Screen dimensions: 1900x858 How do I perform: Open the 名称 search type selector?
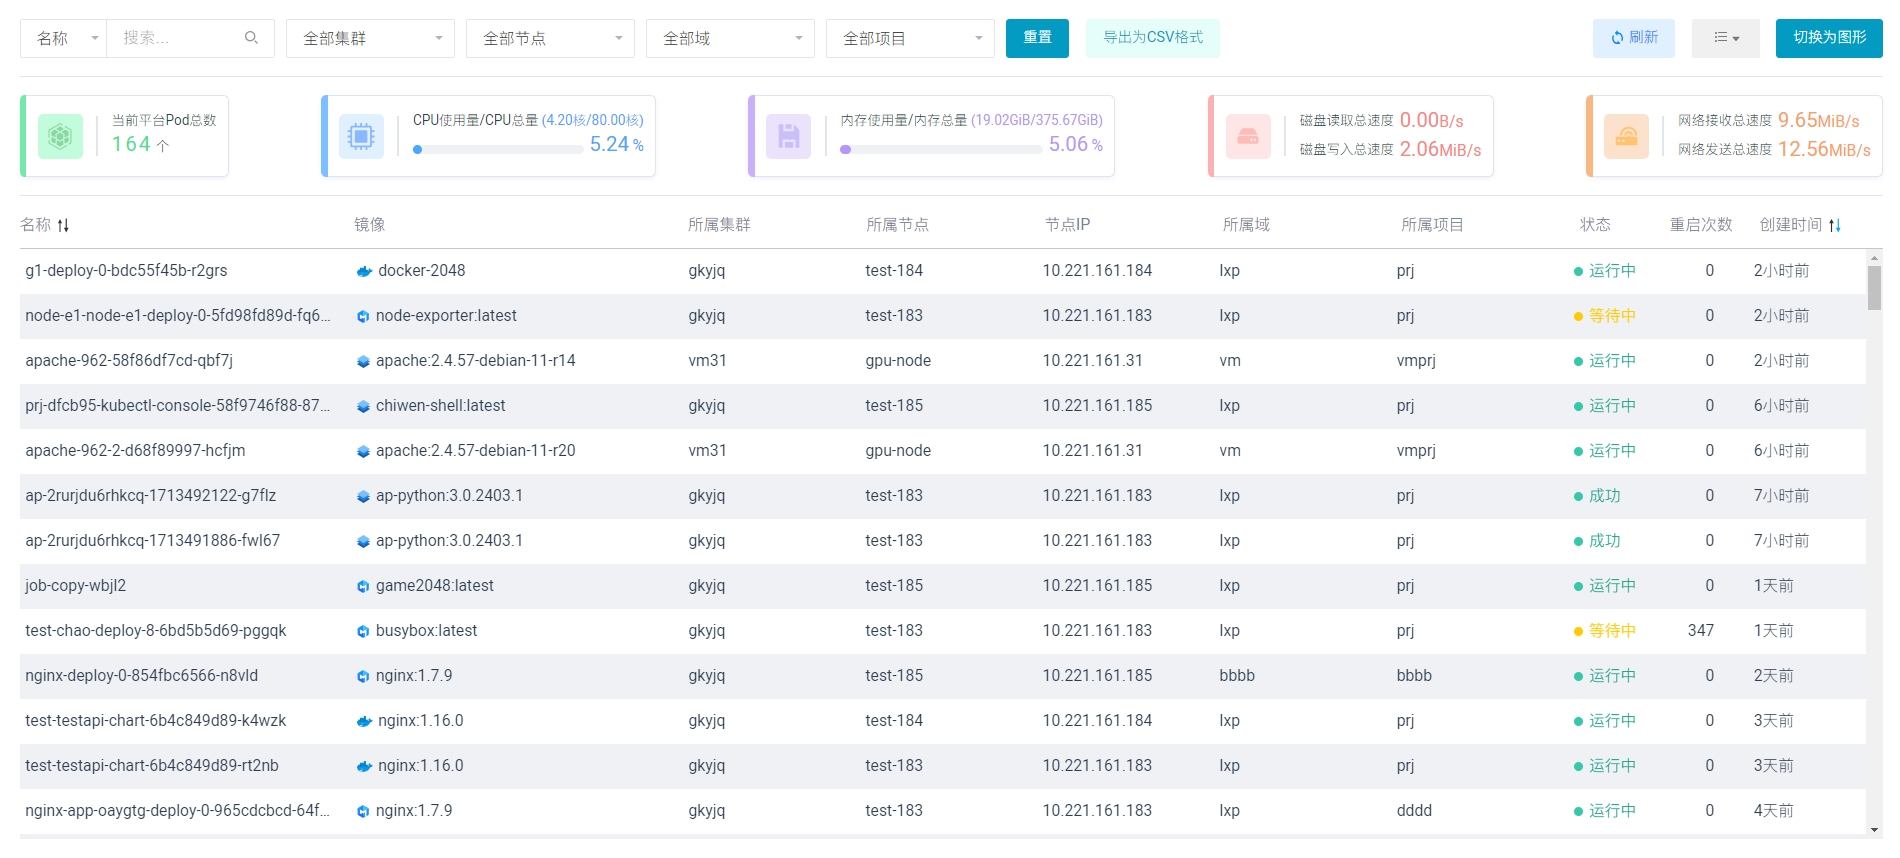(x=64, y=38)
